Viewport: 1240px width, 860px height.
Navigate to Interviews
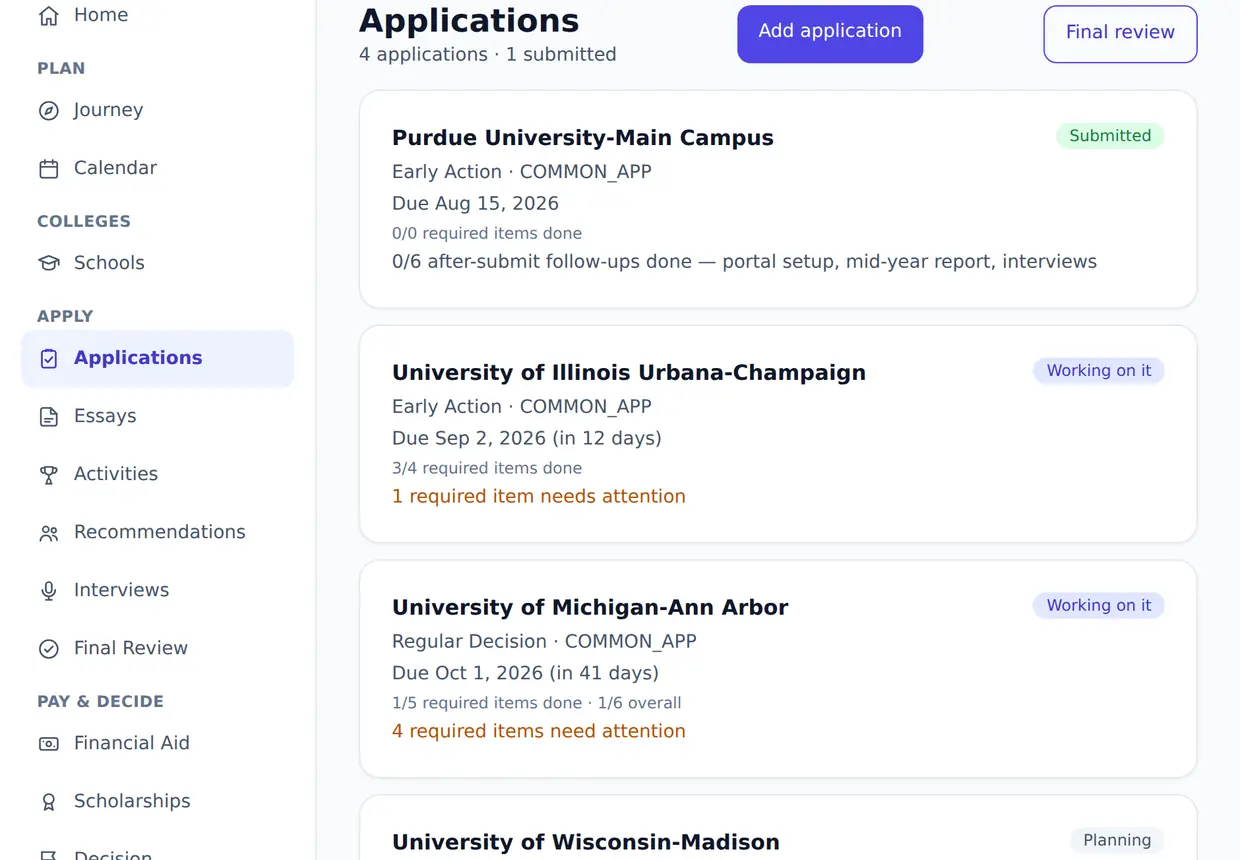pos(158,590)
